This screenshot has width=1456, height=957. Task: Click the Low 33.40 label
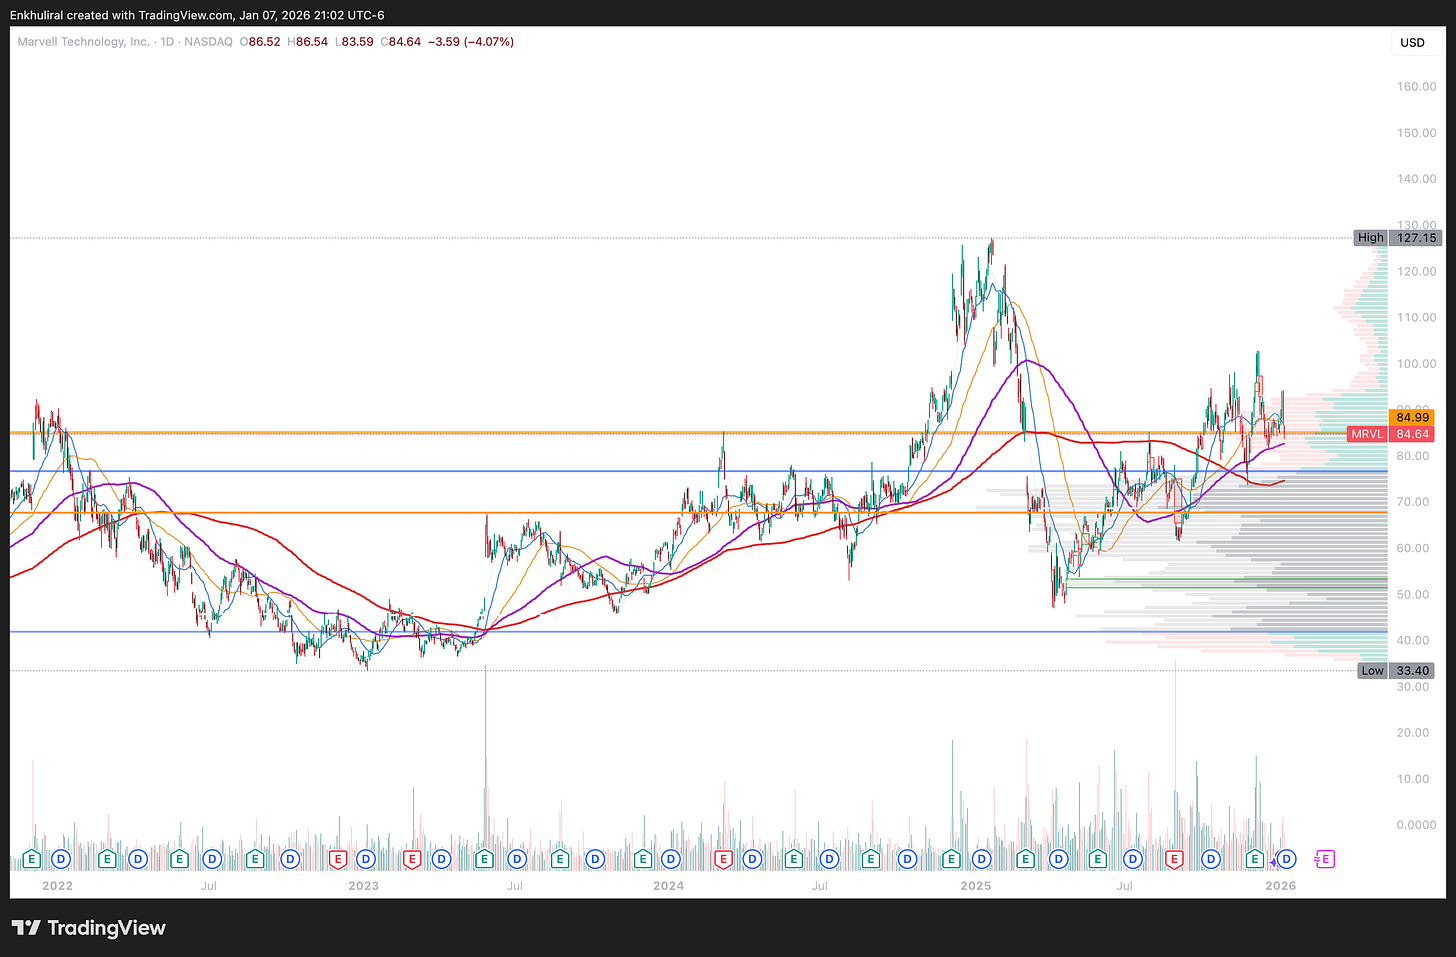pos(1396,671)
